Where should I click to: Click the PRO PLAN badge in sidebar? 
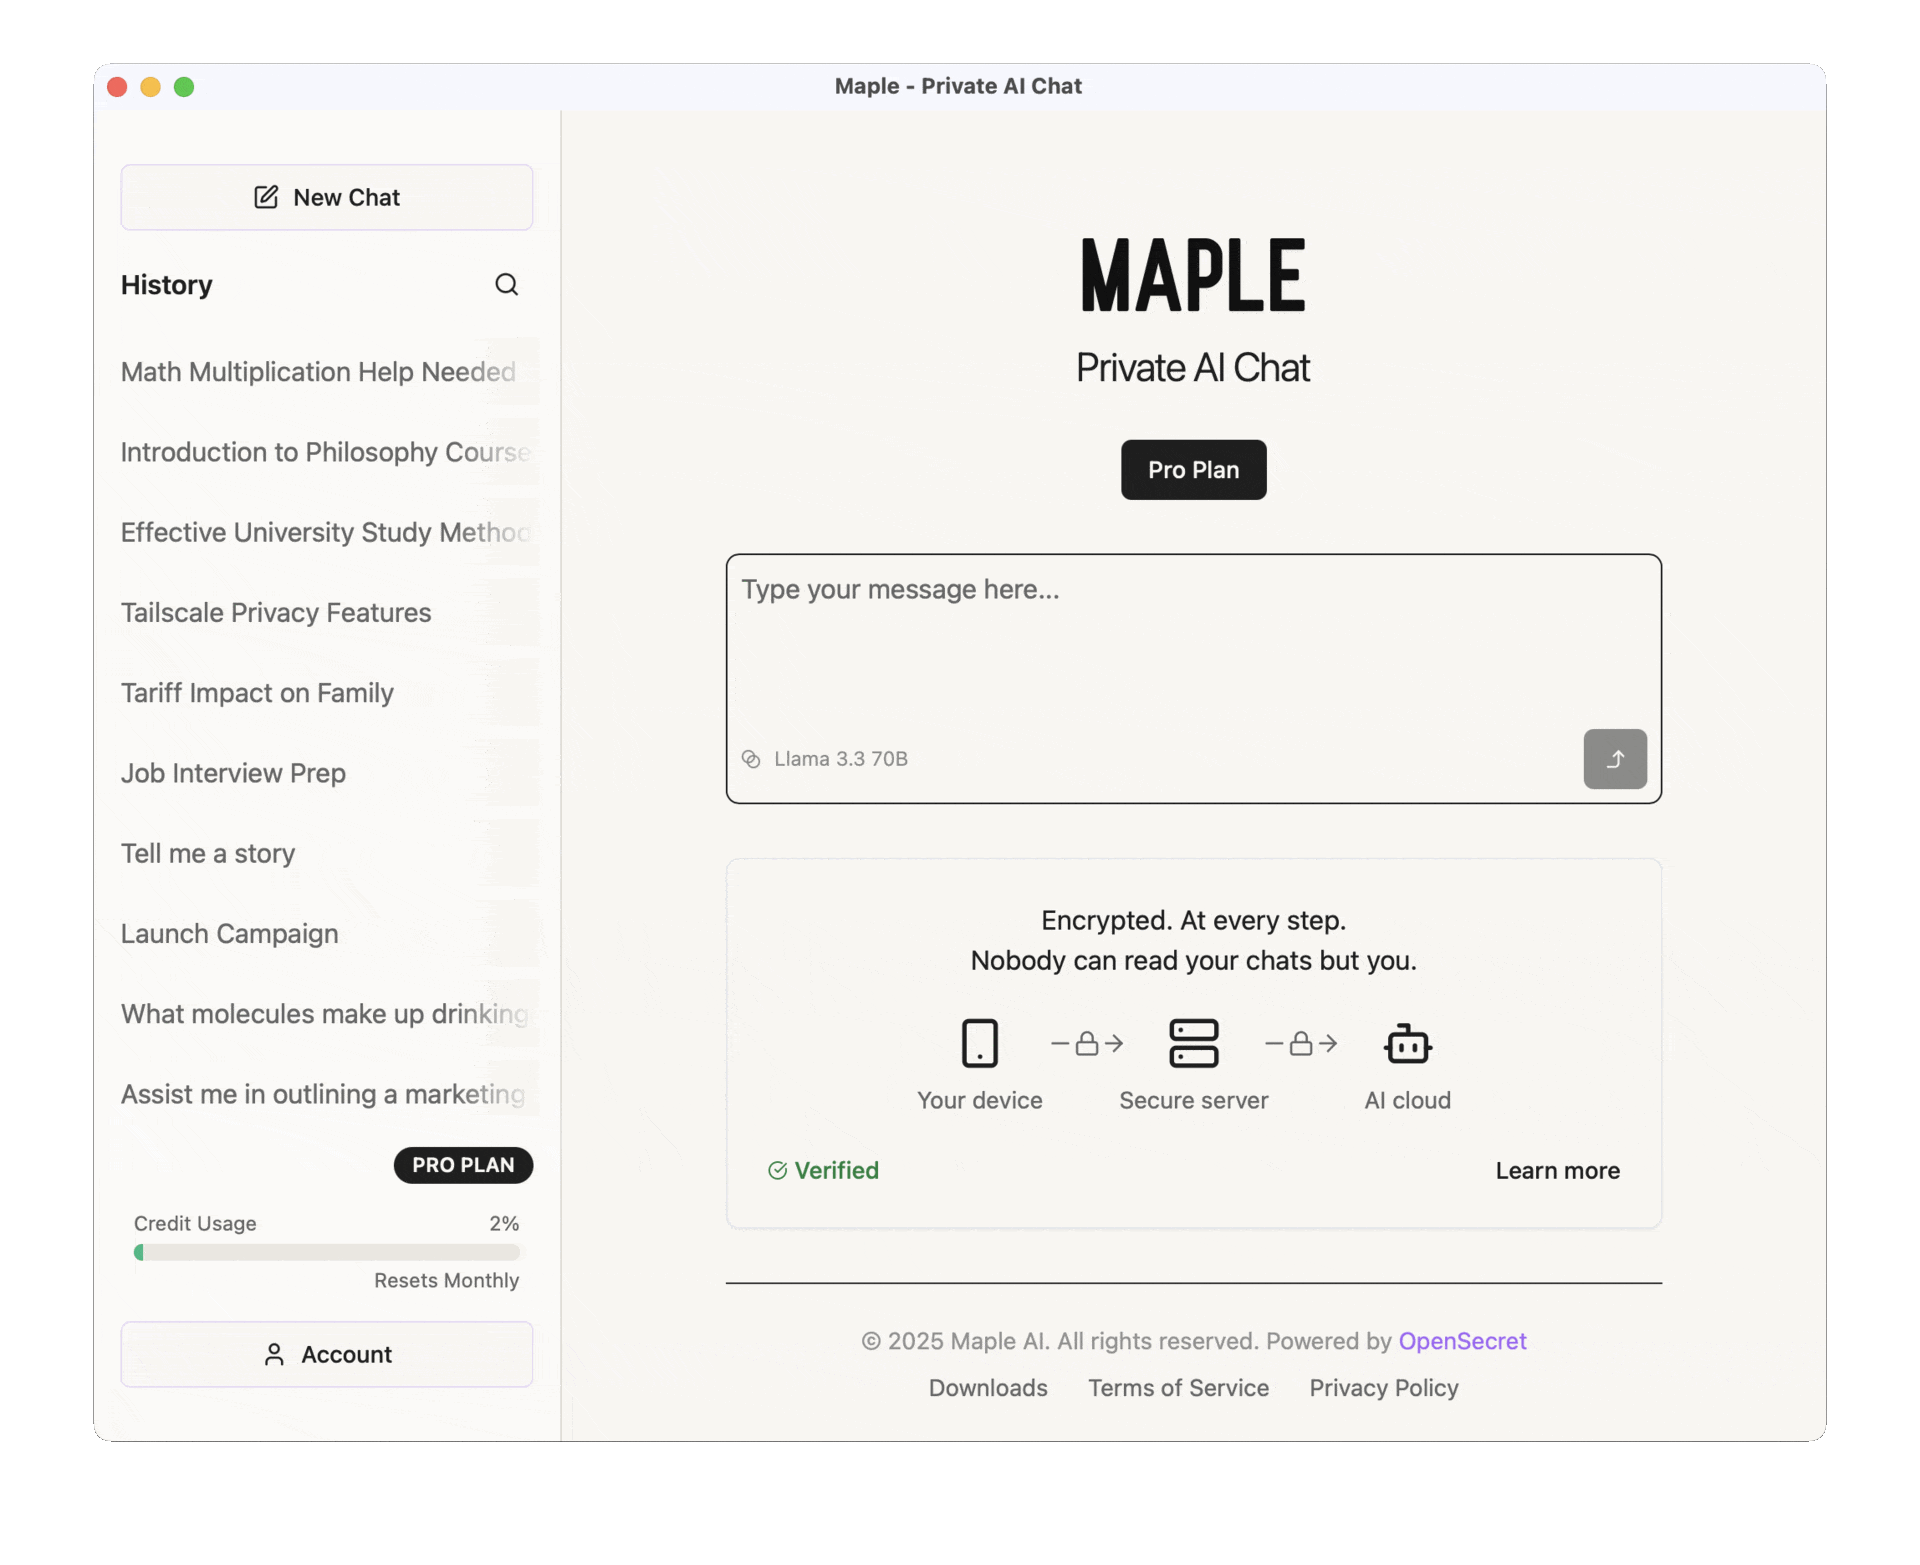463,1165
